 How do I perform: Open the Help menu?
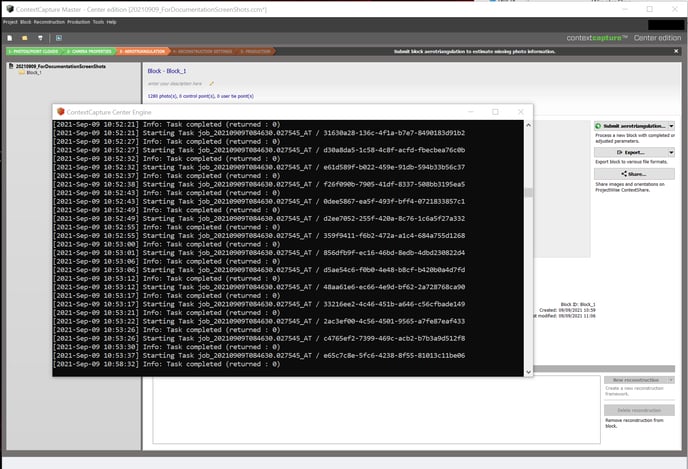point(111,22)
